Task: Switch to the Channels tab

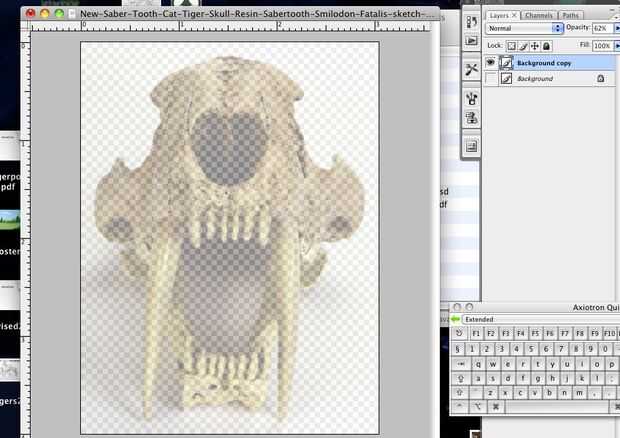Action: (x=539, y=15)
